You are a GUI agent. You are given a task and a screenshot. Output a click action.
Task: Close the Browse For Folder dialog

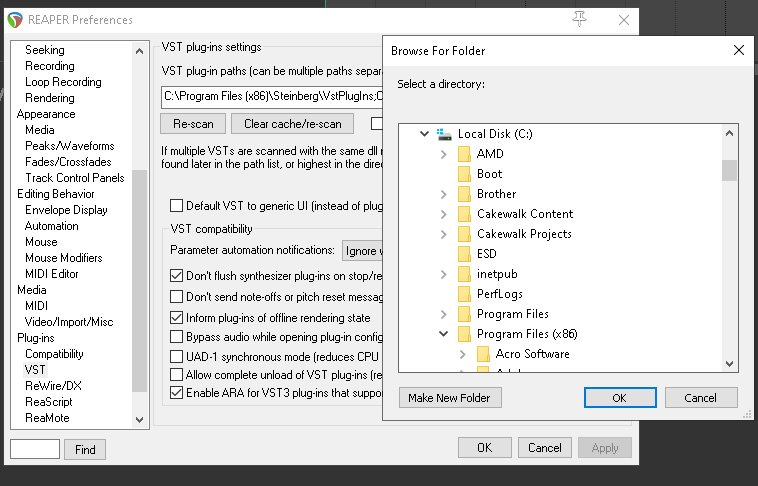(x=739, y=50)
